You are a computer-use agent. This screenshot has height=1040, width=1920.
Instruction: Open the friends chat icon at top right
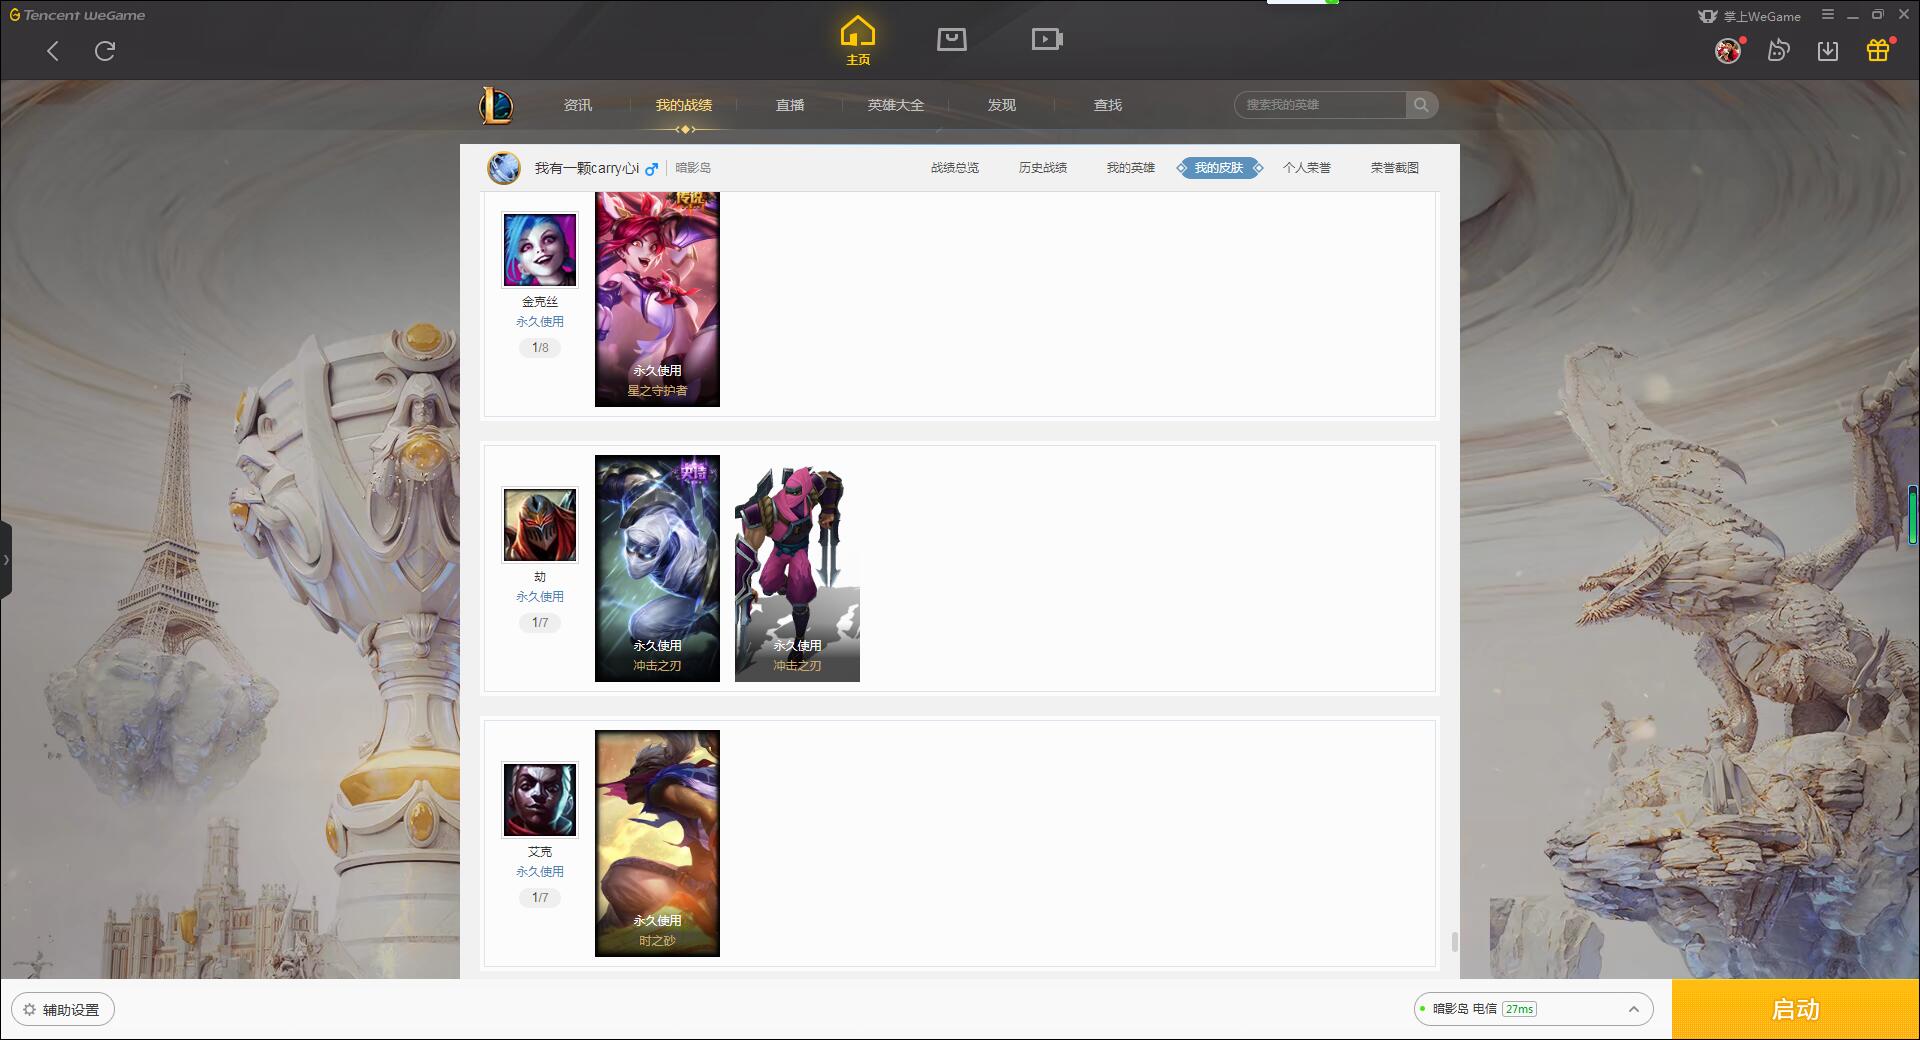click(1778, 50)
